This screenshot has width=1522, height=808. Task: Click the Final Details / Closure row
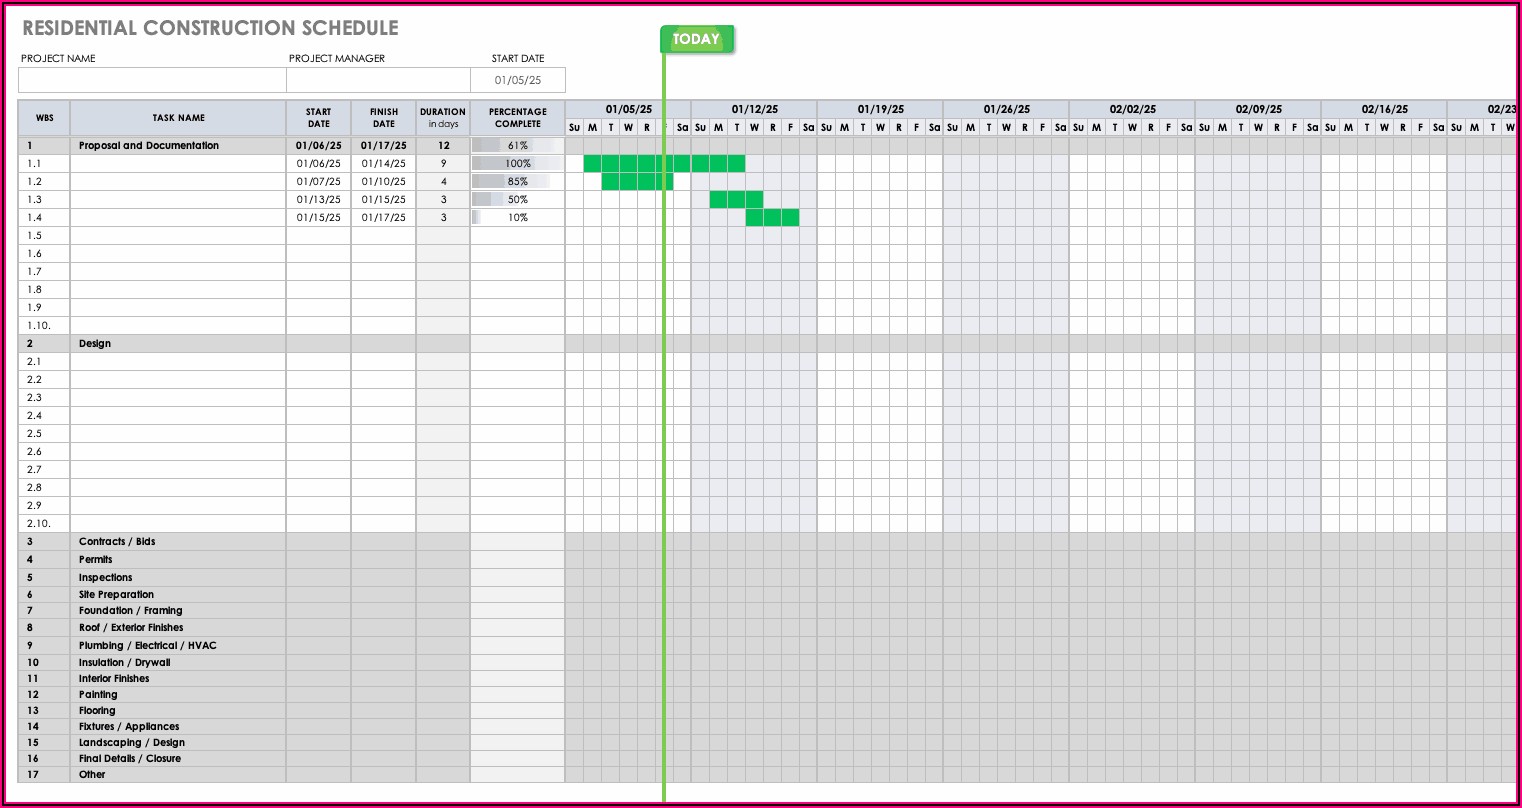coord(130,759)
